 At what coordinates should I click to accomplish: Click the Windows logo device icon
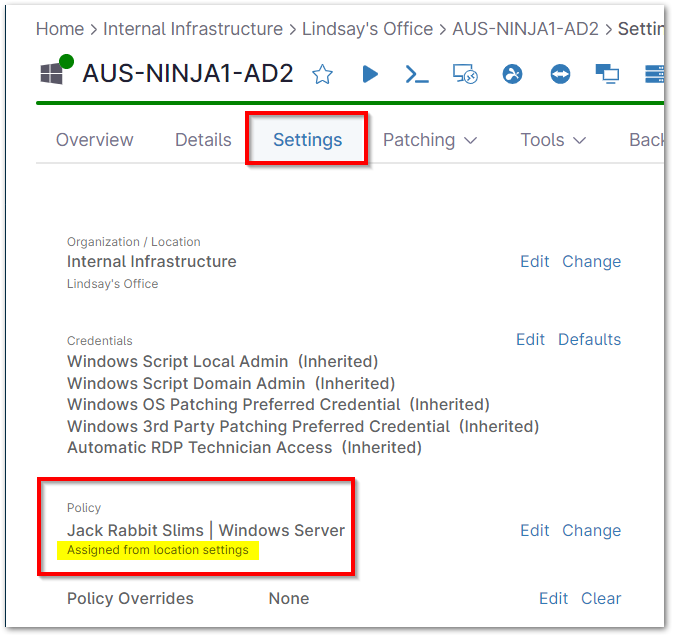(x=51, y=74)
